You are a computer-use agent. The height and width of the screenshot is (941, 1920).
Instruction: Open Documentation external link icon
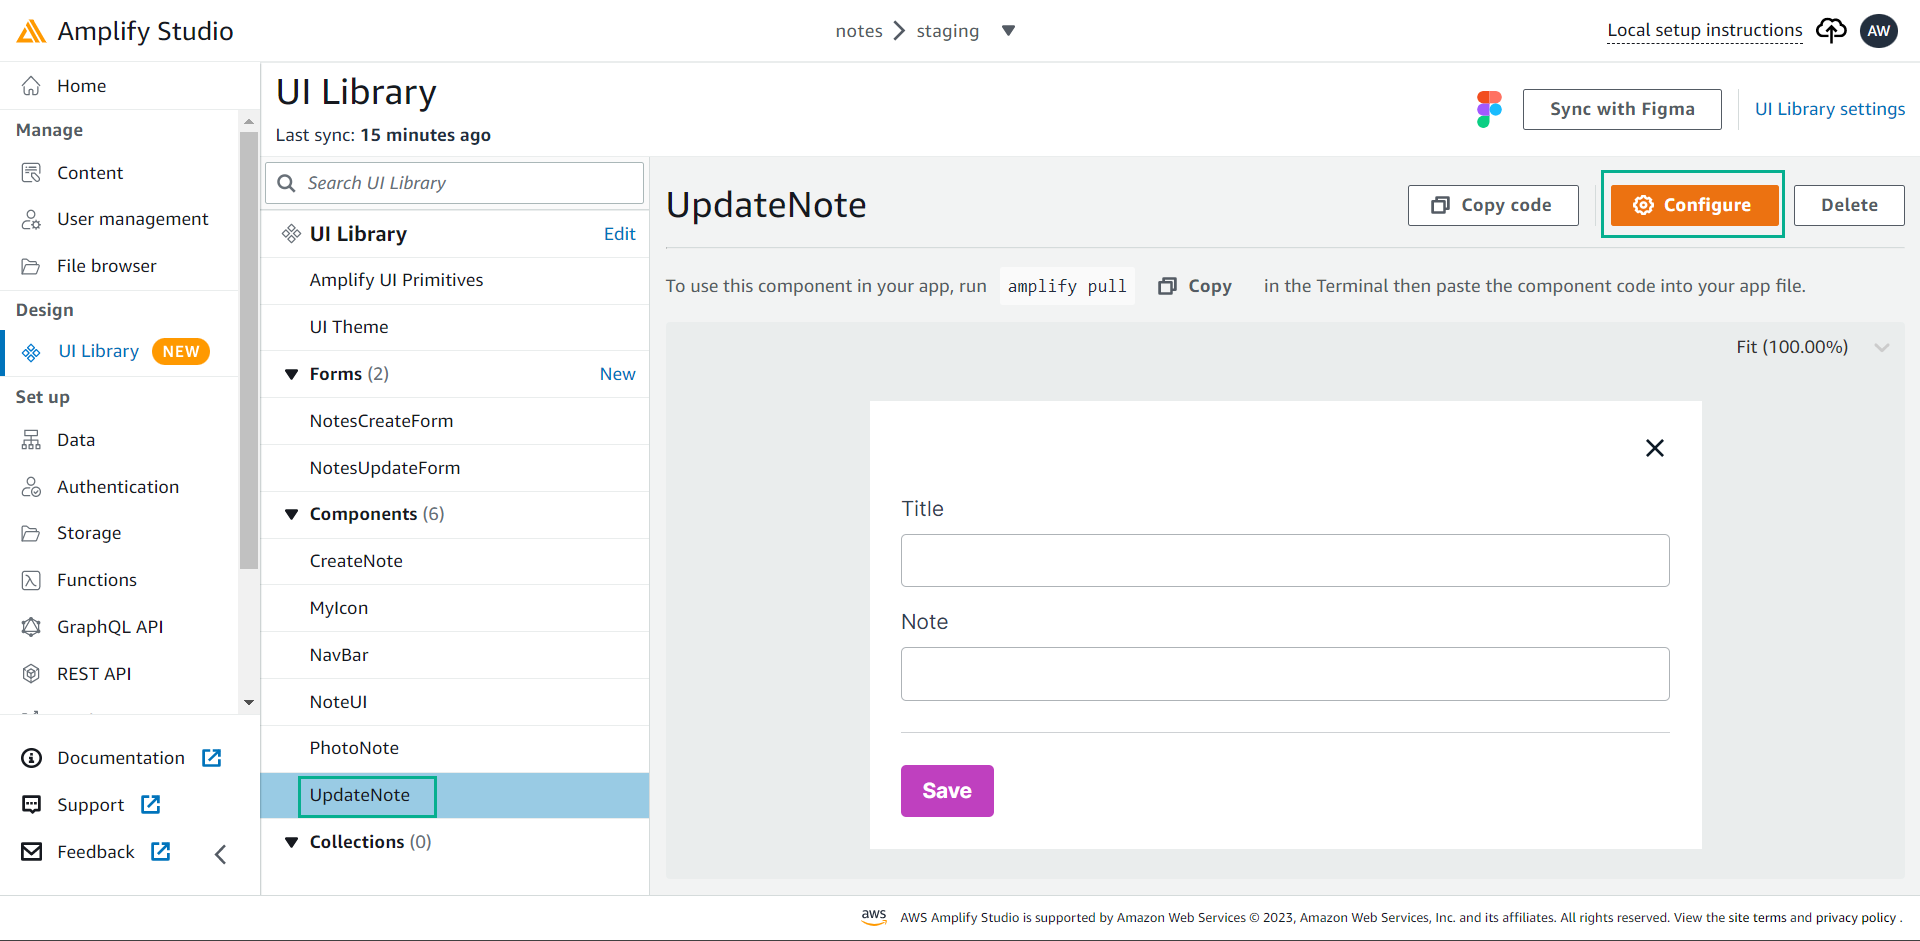click(x=212, y=758)
